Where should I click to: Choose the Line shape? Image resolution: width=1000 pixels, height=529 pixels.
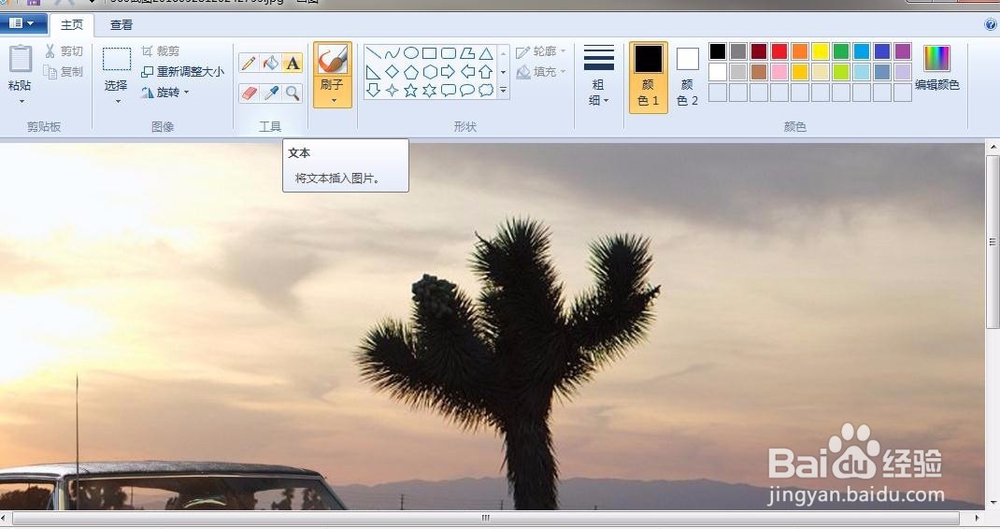click(374, 53)
